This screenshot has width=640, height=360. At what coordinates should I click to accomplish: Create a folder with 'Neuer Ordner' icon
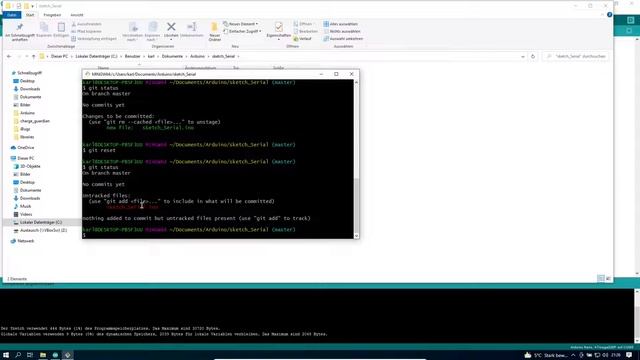[x=214, y=28]
